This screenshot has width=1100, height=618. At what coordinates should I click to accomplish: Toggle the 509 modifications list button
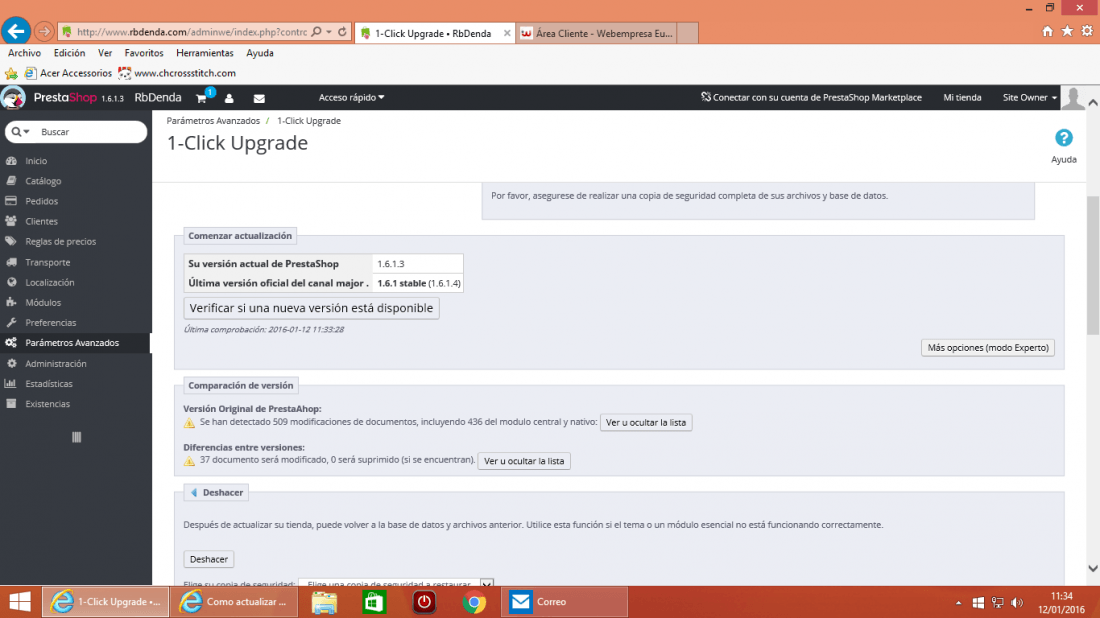click(645, 422)
